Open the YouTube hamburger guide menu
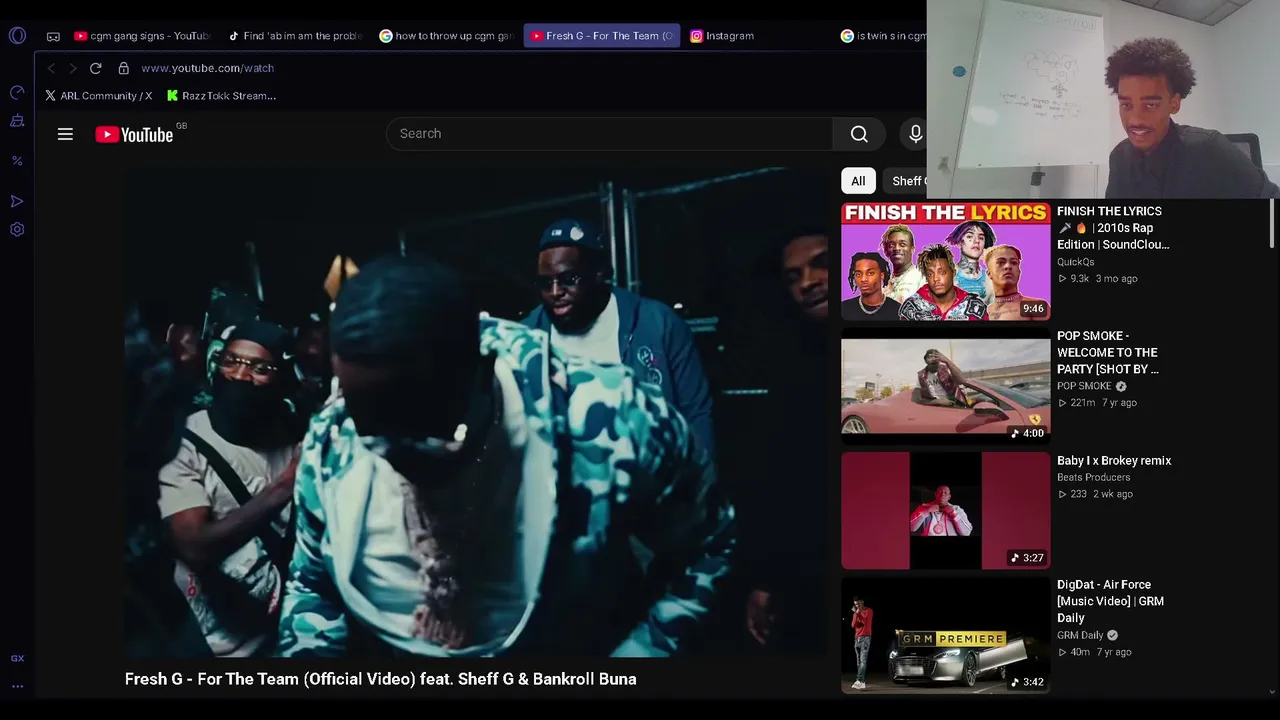 tap(65, 134)
